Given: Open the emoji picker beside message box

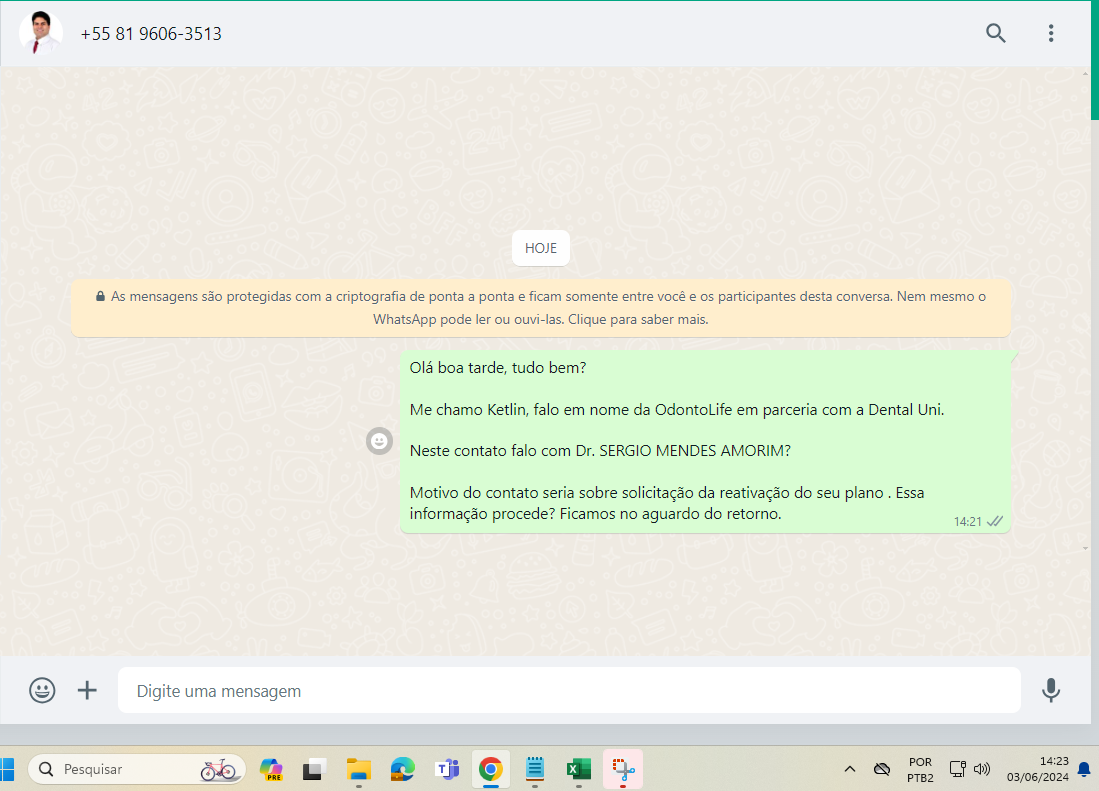Looking at the screenshot, I should tap(42, 690).
